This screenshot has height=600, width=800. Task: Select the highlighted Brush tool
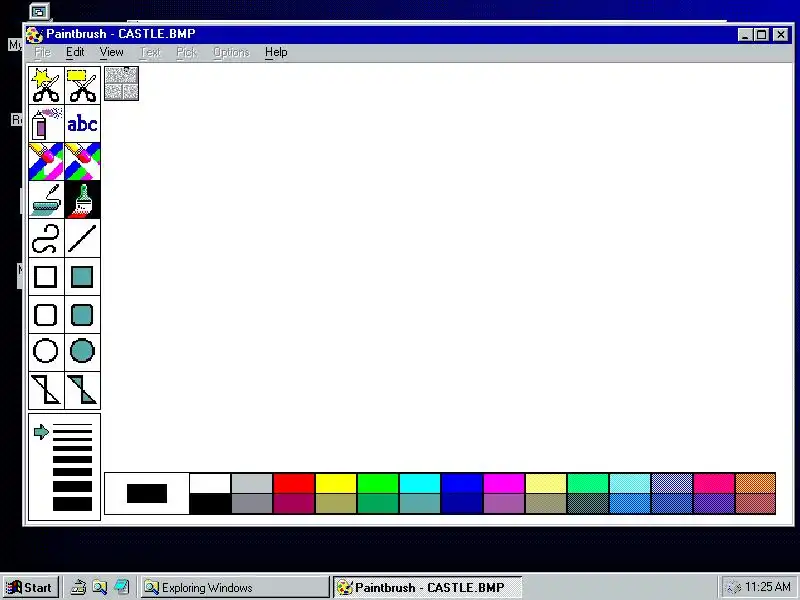(83, 200)
